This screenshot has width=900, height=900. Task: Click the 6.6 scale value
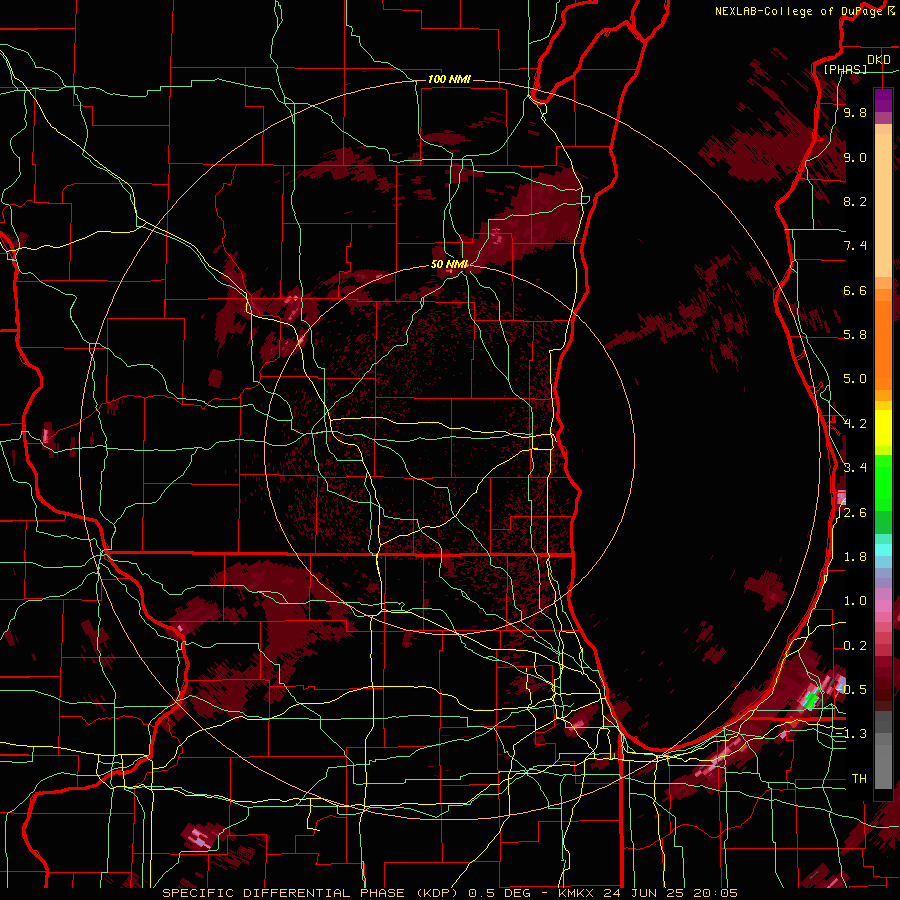855,290
